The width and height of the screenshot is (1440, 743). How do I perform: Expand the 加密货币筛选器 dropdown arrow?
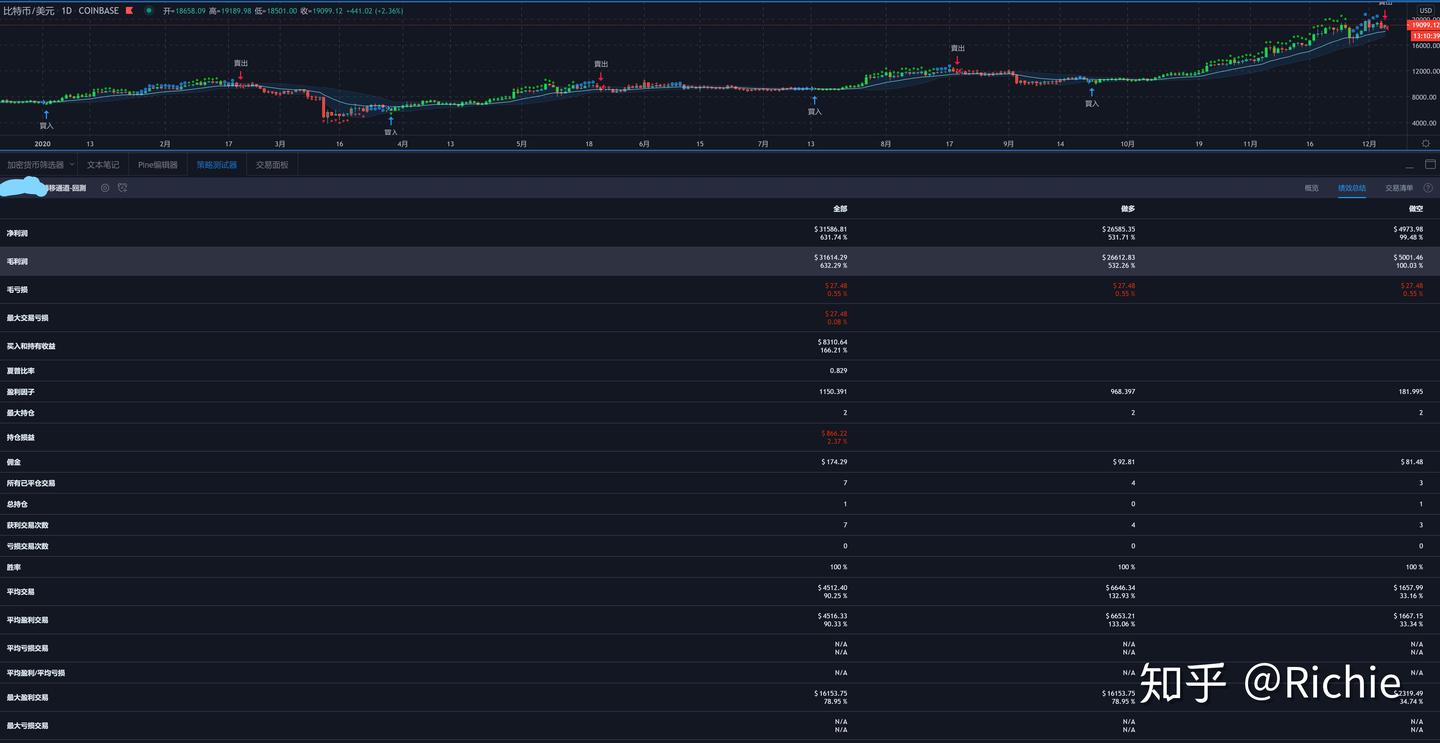click(x=71, y=164)
